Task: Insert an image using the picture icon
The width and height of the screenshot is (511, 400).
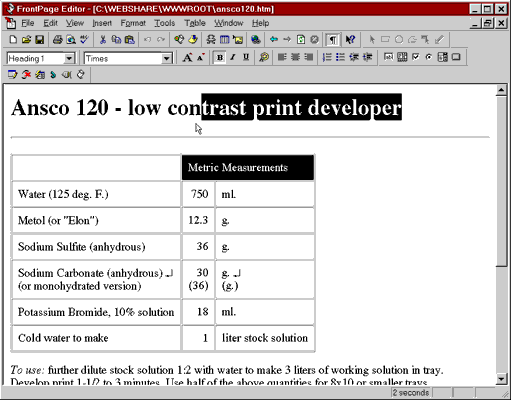Action: 238,40
